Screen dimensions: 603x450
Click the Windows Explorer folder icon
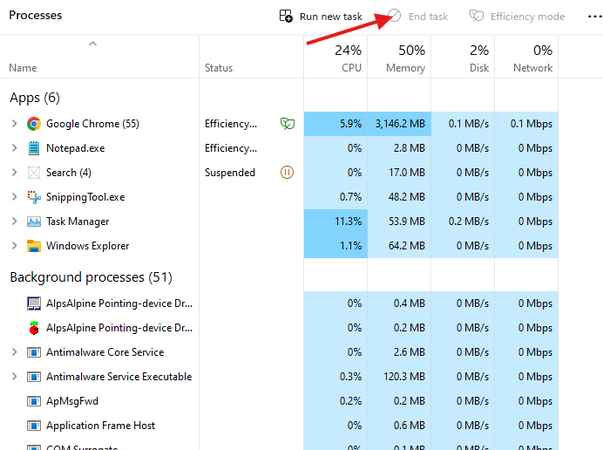tap(34, 246)
